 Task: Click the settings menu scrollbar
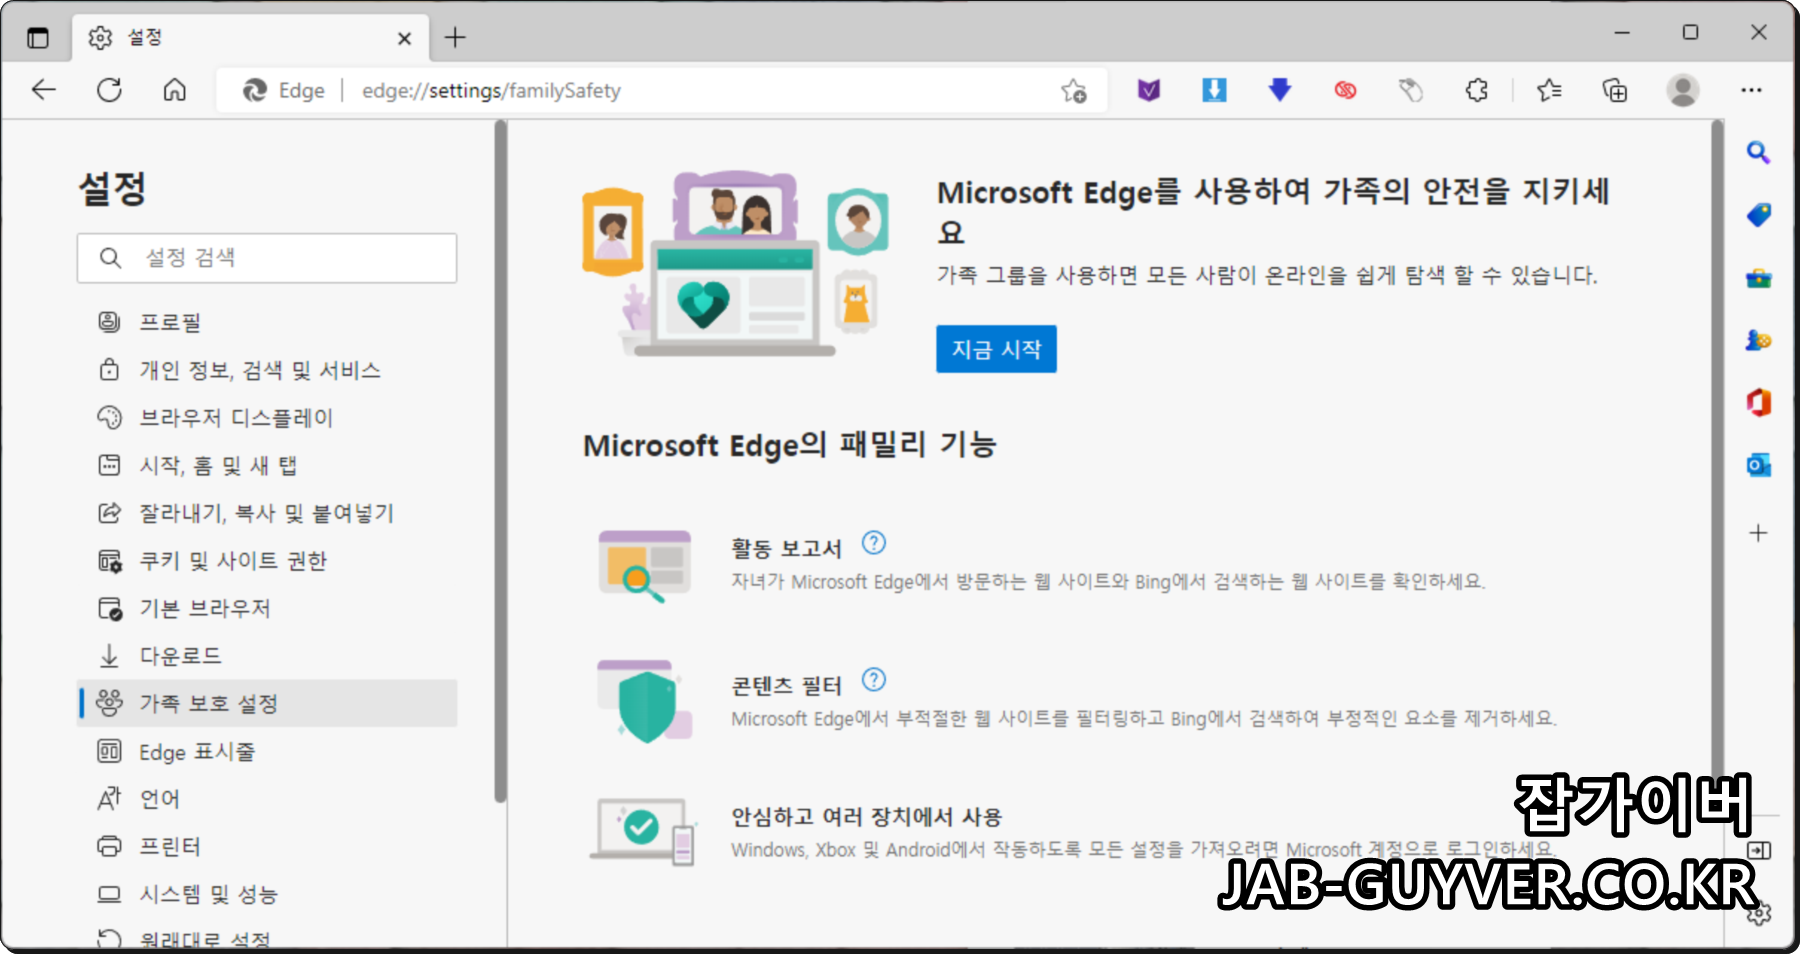[x=501, y=460]
